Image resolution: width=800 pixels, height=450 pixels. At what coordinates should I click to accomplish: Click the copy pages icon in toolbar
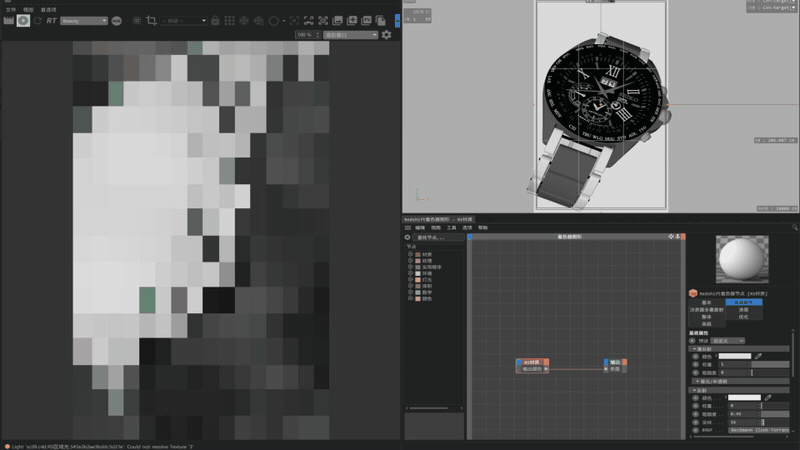[x=381, y=20]
